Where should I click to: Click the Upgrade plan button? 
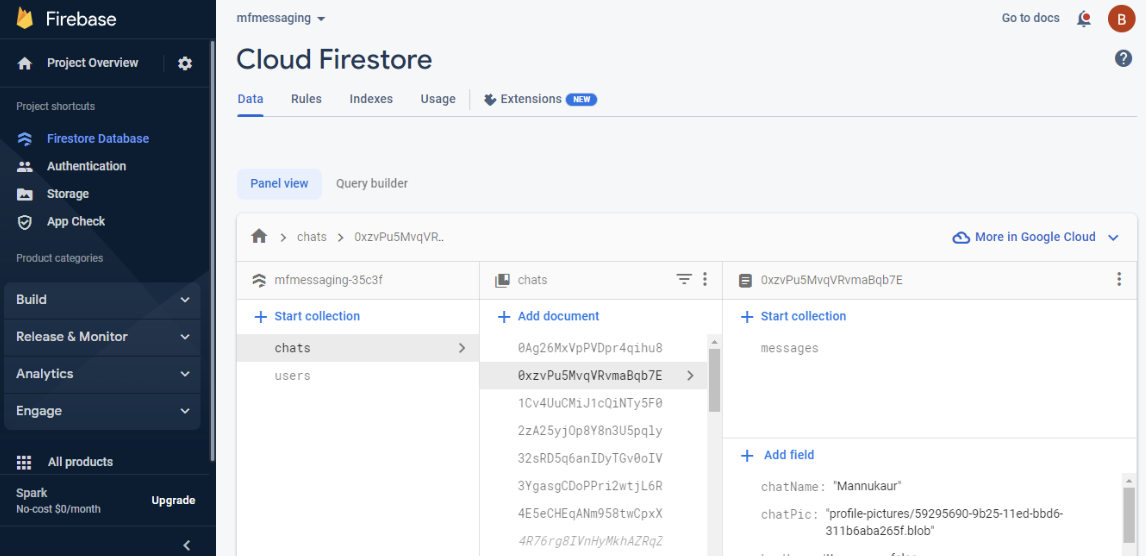[x=173, y=501]
